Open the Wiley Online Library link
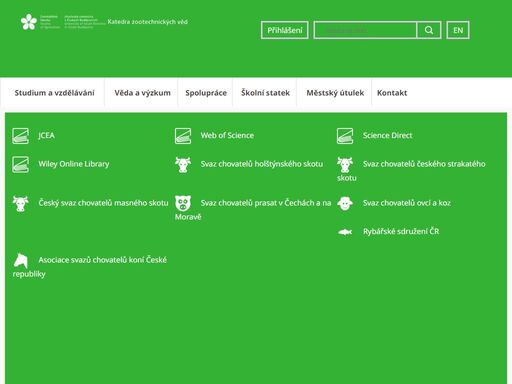Viewport: 512px width, 384px height. click(x=74, y=164)
